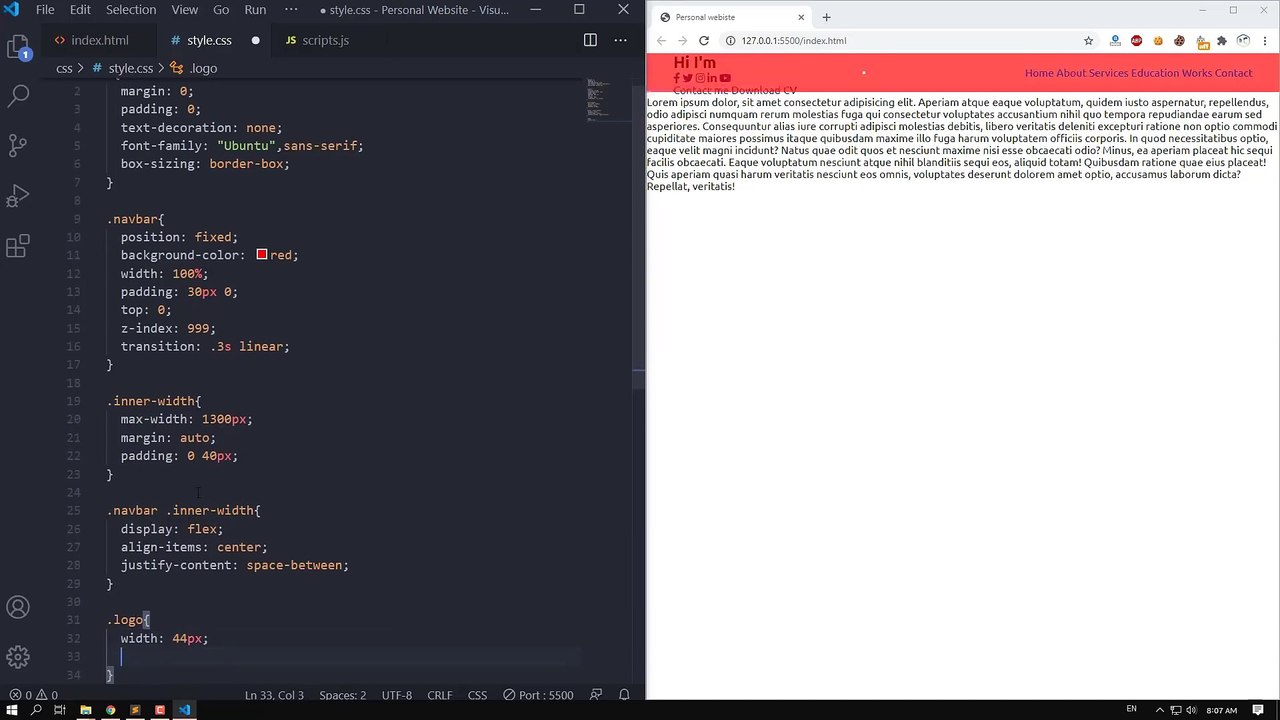Viewport: 1280px width, 720px height.
Task: Click the VS Code logo icon in title bar
Action: [x=11, y=10]
